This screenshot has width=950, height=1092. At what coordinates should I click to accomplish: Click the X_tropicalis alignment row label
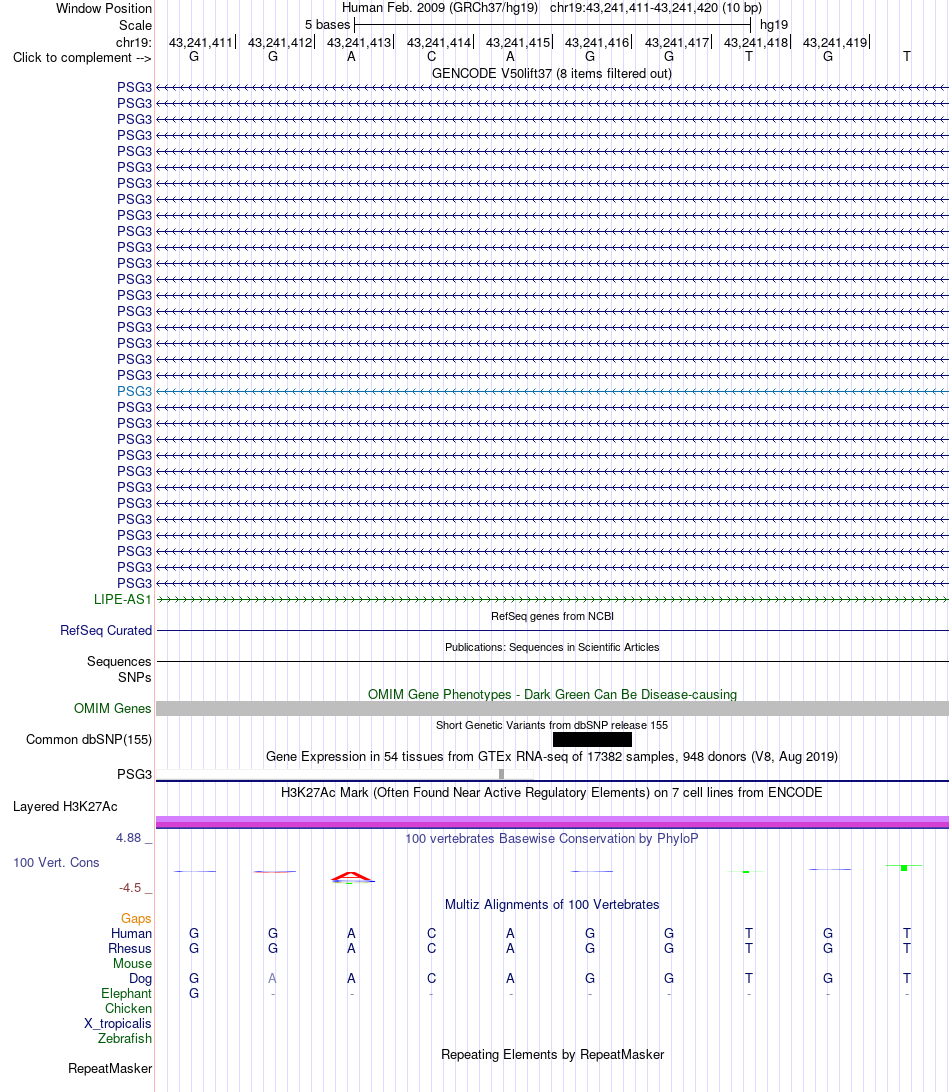tap(118, 1024)
